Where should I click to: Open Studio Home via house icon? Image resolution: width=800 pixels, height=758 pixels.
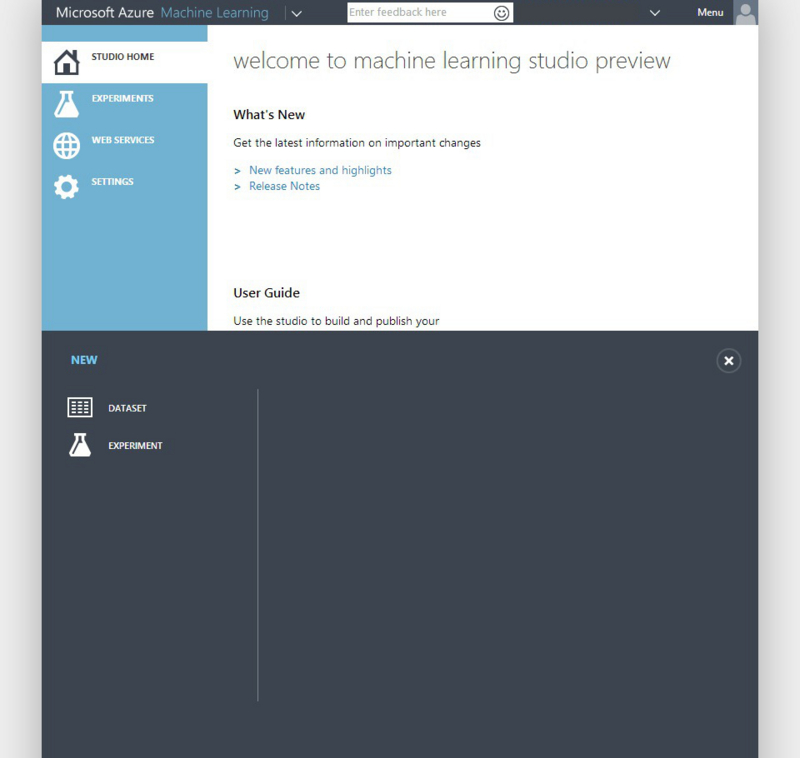point(66,62)
